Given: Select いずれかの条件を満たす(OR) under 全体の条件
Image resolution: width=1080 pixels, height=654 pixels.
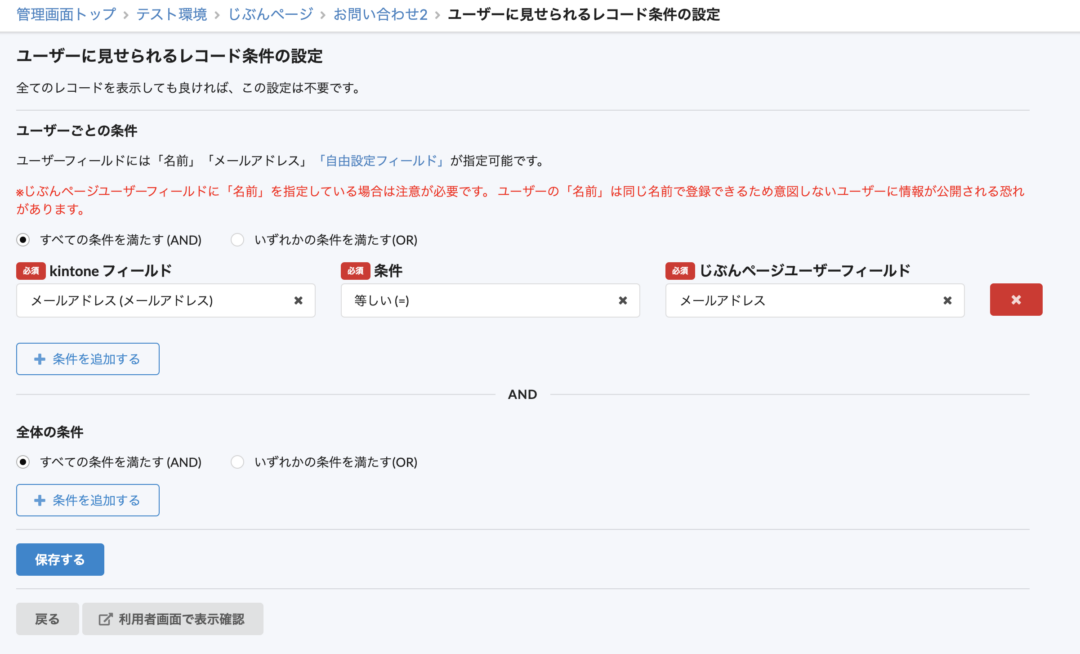Looking at the screenshot, I should click(x=237, y=462).
